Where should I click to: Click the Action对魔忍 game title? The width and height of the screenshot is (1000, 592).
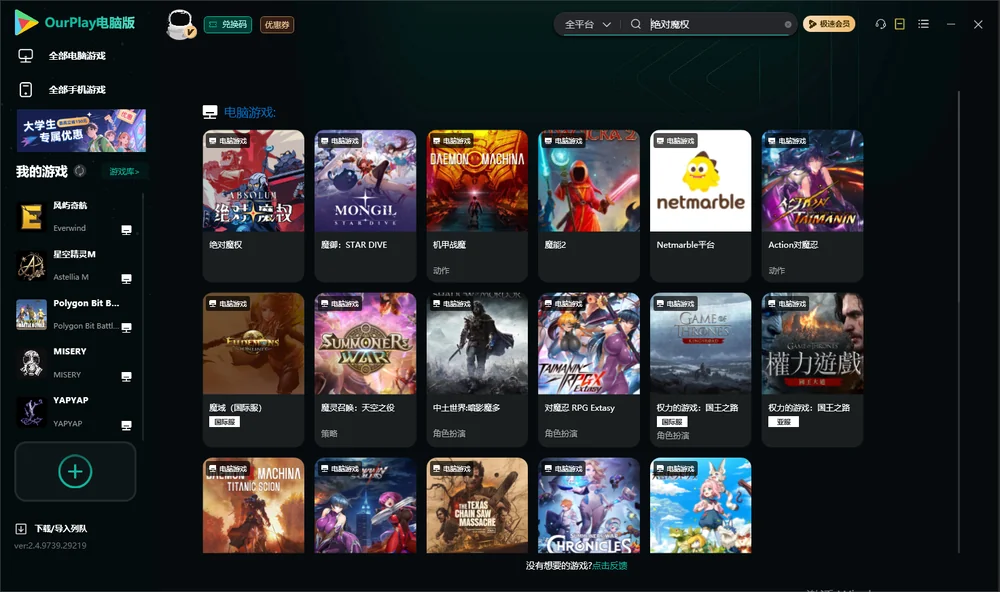tap(793, 245)
